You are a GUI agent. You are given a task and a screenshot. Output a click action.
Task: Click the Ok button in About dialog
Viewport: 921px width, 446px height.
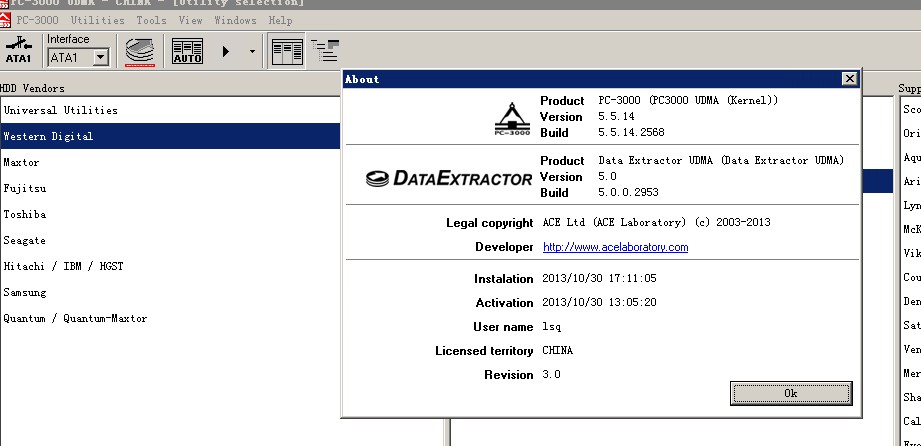pos(791,393)
